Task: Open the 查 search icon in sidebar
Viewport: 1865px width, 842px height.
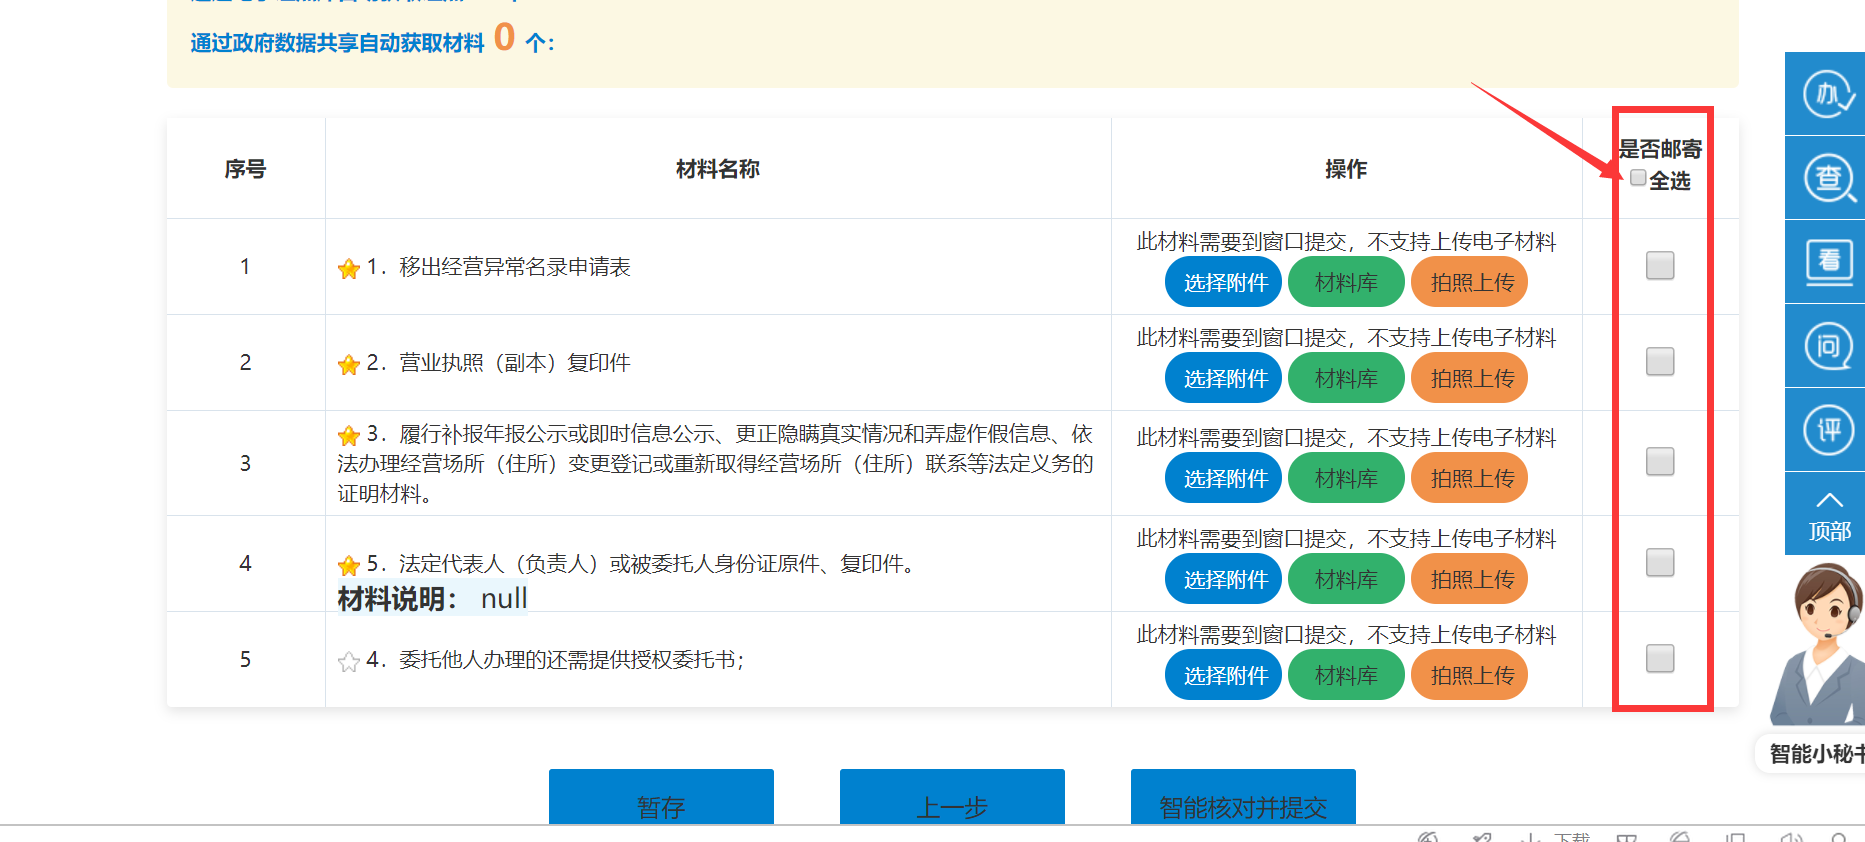Action: tap(1827, 179)
